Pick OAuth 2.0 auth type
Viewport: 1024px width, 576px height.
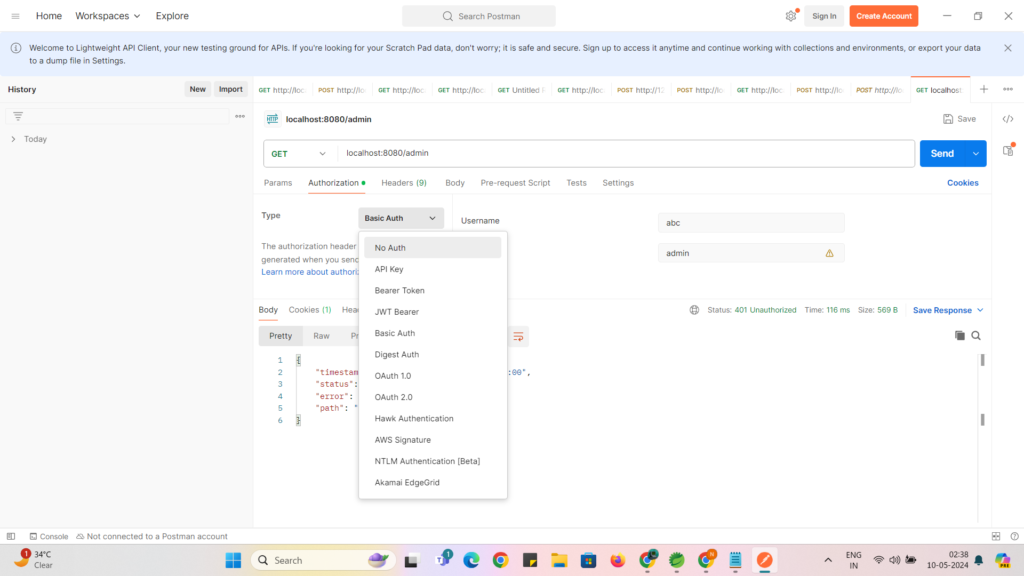[x=432, y=397]
